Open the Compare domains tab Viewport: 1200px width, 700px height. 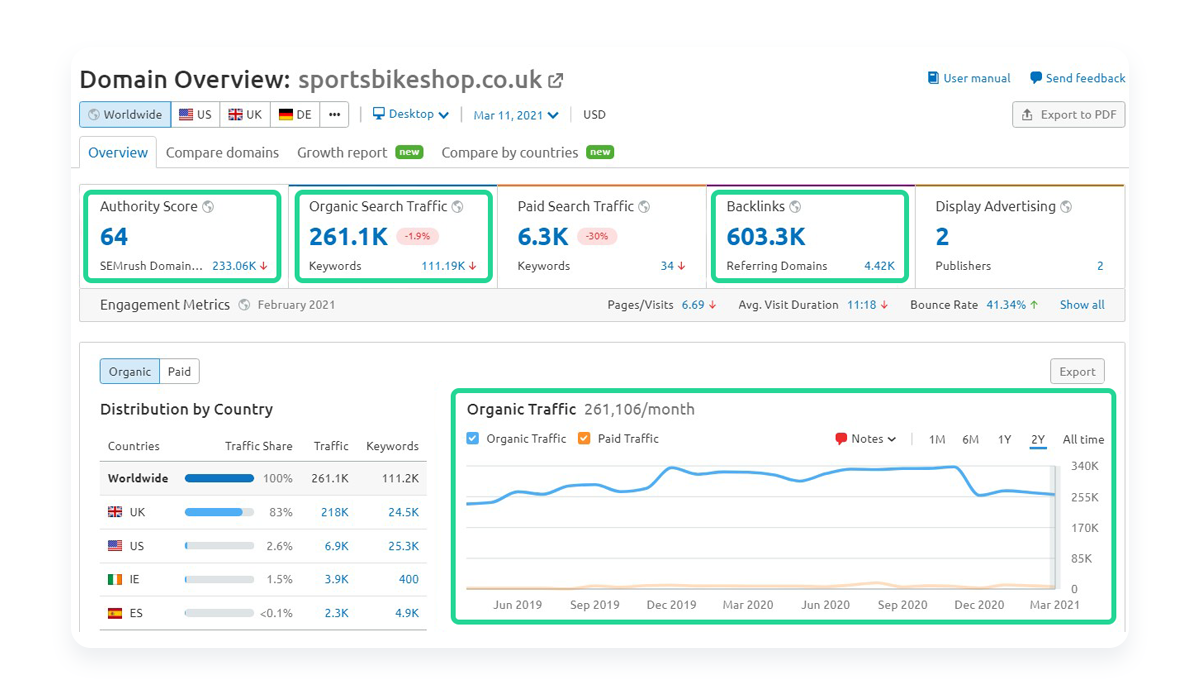pyautogui.click(x=222, y=153)
